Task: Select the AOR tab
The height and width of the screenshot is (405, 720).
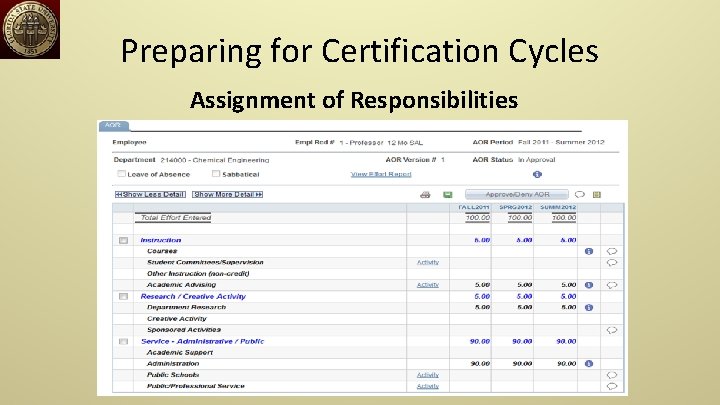Action: click(113, 125)
